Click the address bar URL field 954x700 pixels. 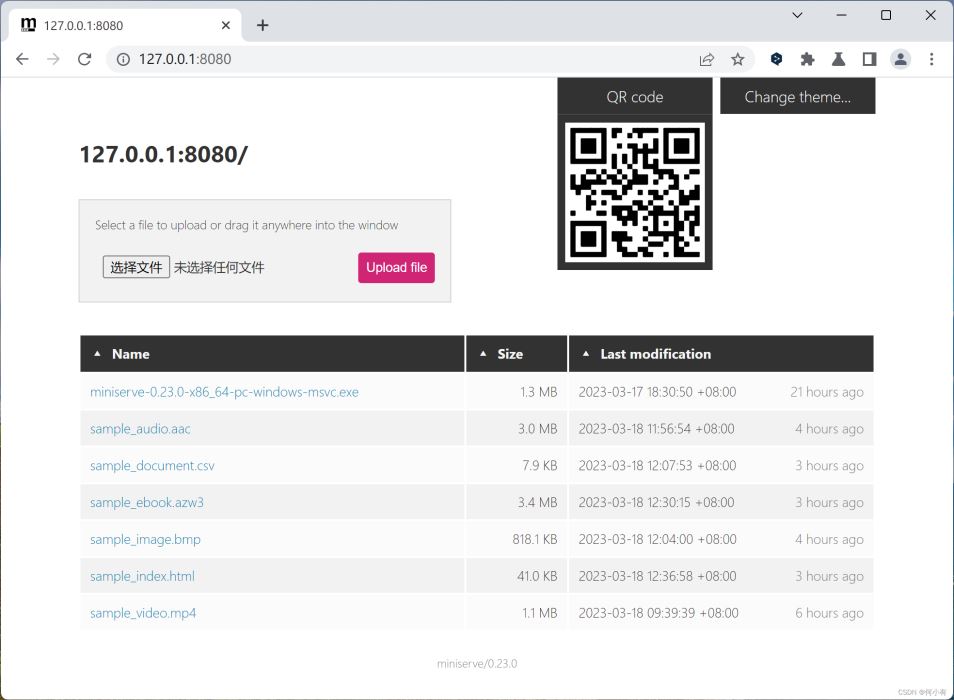400,59
